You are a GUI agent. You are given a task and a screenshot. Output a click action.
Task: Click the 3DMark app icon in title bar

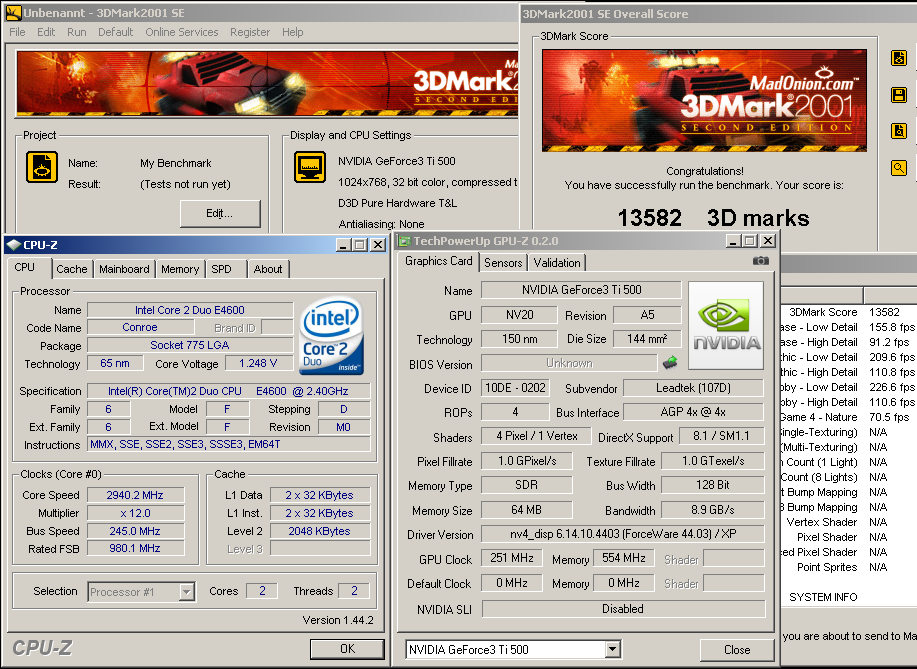[x=13, y=13]
